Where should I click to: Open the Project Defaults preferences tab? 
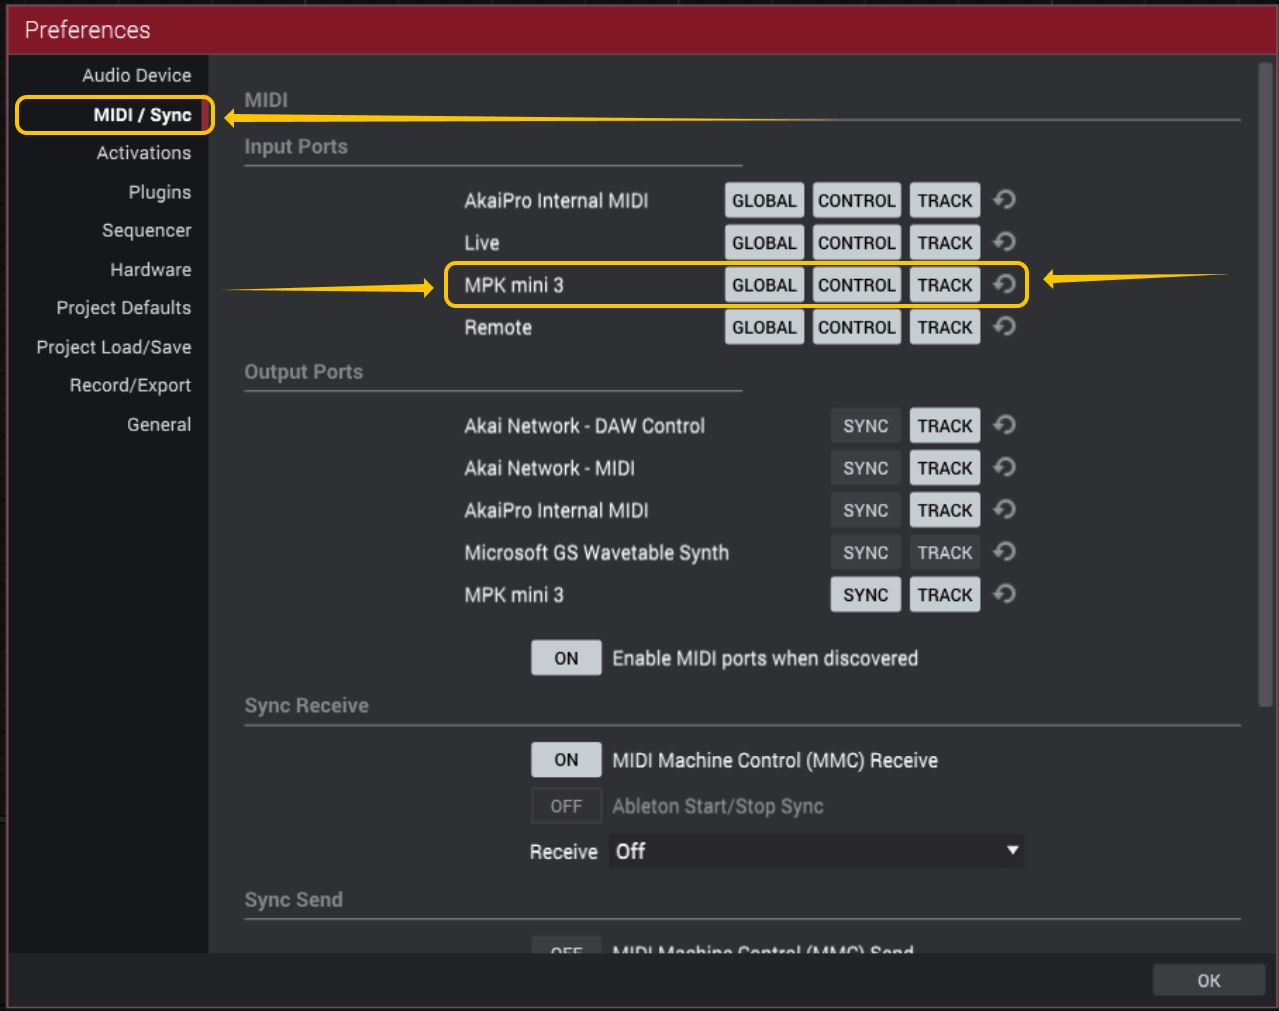coord(123,308)
